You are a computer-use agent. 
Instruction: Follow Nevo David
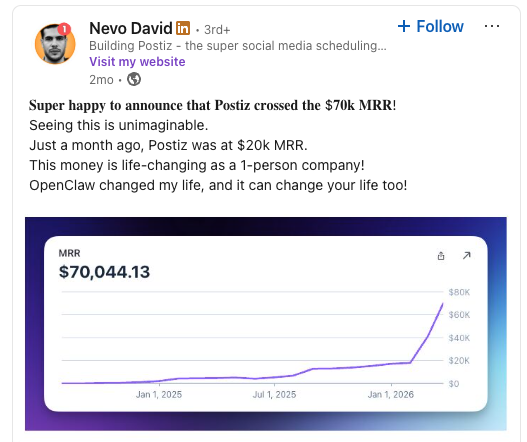tap(431, 26)
